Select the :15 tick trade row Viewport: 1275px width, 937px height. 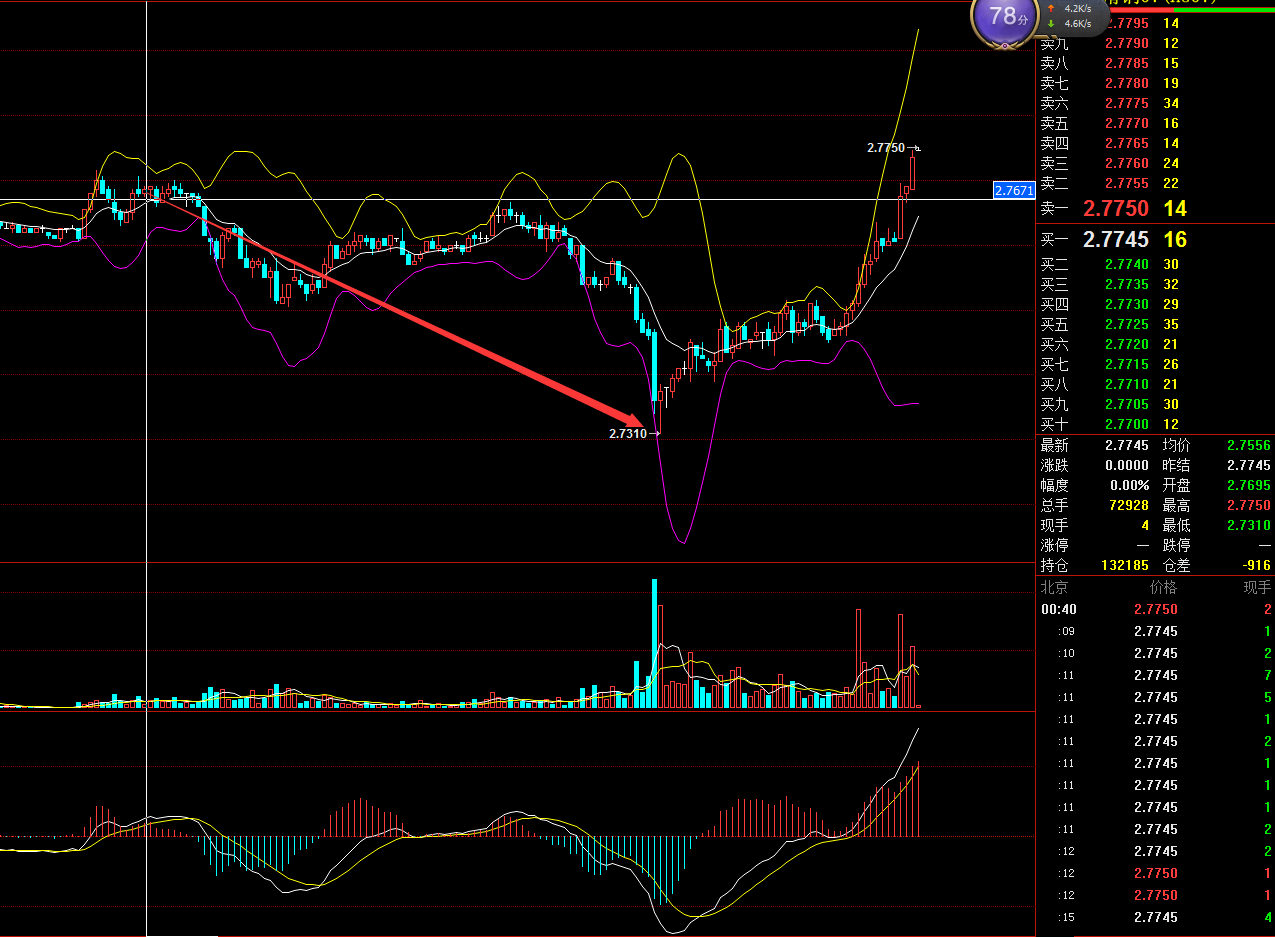click(1156, 917)
